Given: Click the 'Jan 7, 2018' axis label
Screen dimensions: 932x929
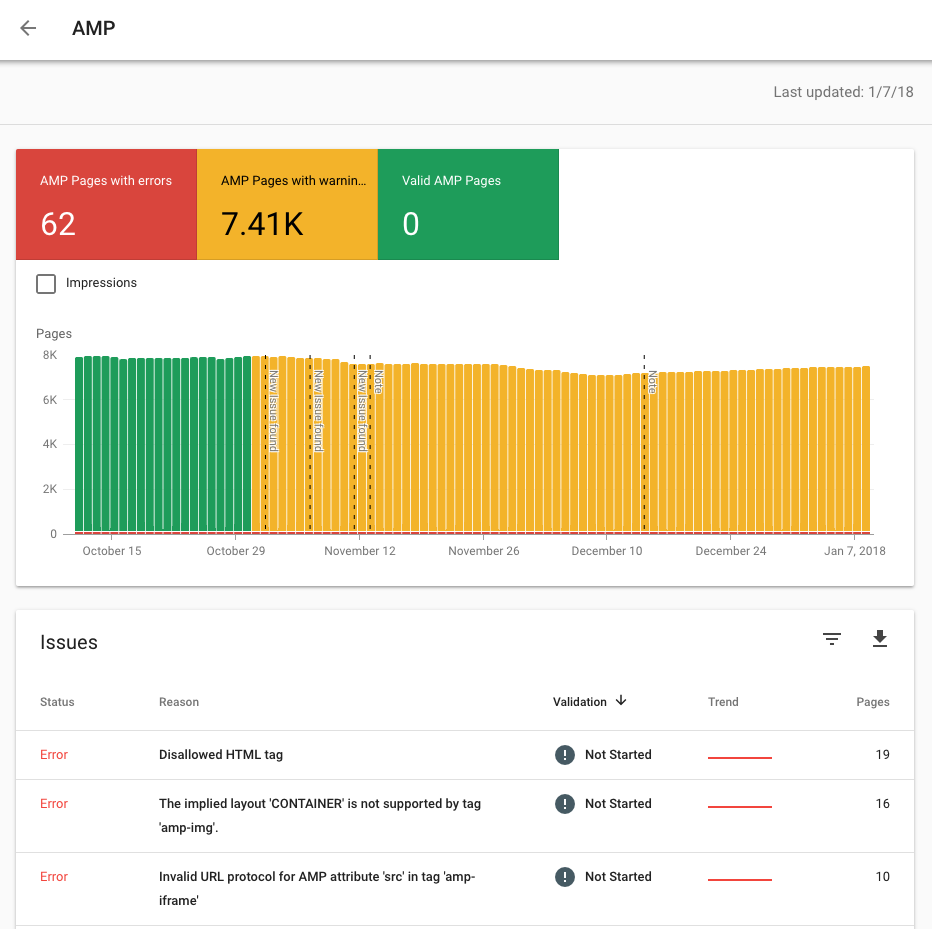Looking at the screenshot, I should [x=854, y=551].
